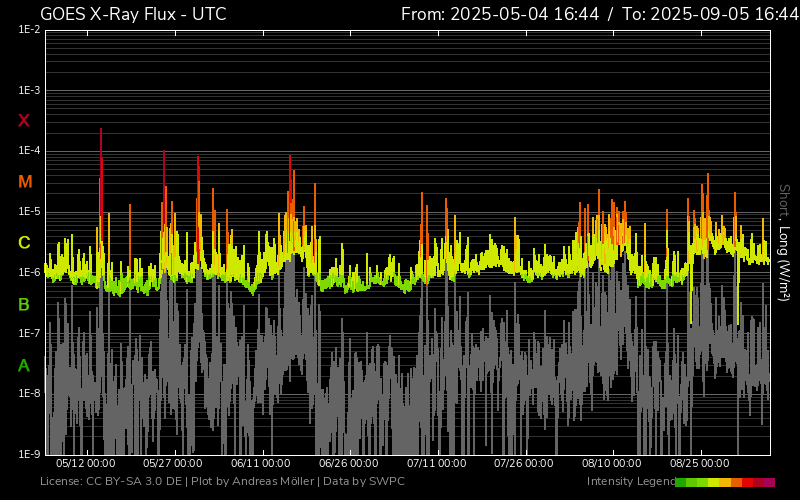Screen dimensions: 800x500
Task: Select the green B class letter
Action: pos(24,304)
